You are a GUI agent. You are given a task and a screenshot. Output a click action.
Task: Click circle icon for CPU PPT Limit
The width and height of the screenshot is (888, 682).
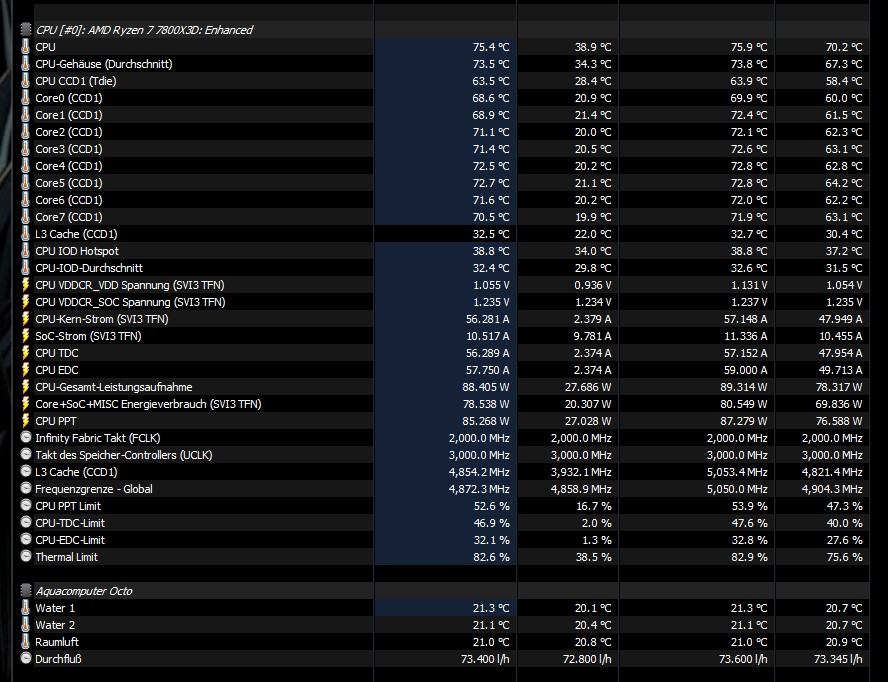[x=25, y=505]
